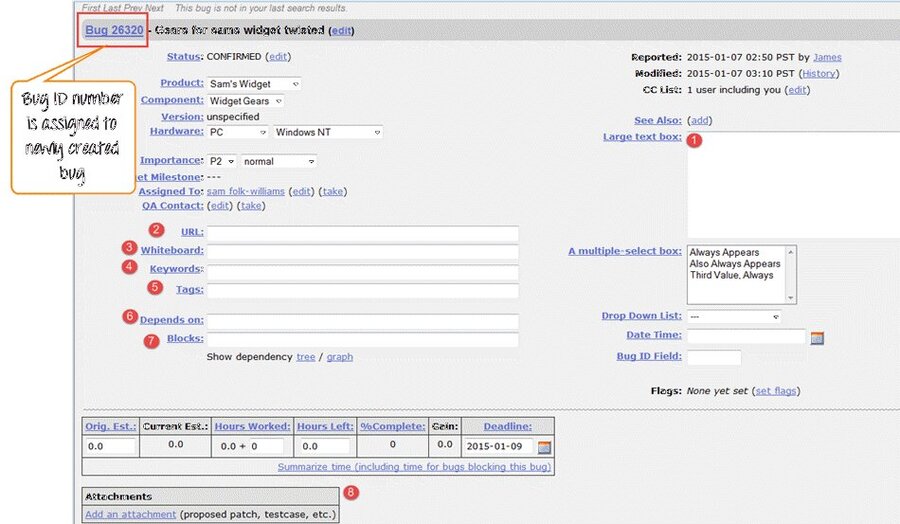Click the Deadline column header link
900x524 pixels.
[x=507, y=426]
